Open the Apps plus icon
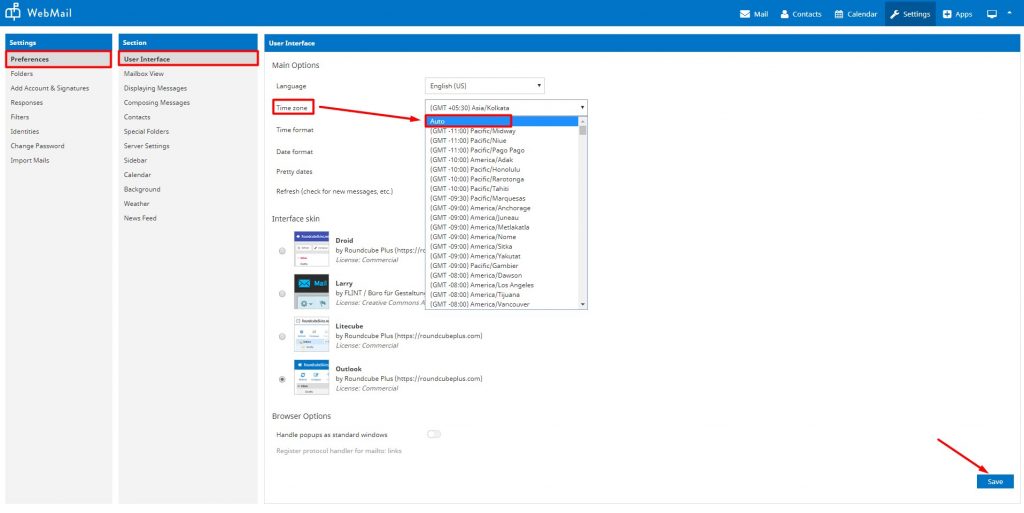The image size is (1024, 513). tap(947, 14)
